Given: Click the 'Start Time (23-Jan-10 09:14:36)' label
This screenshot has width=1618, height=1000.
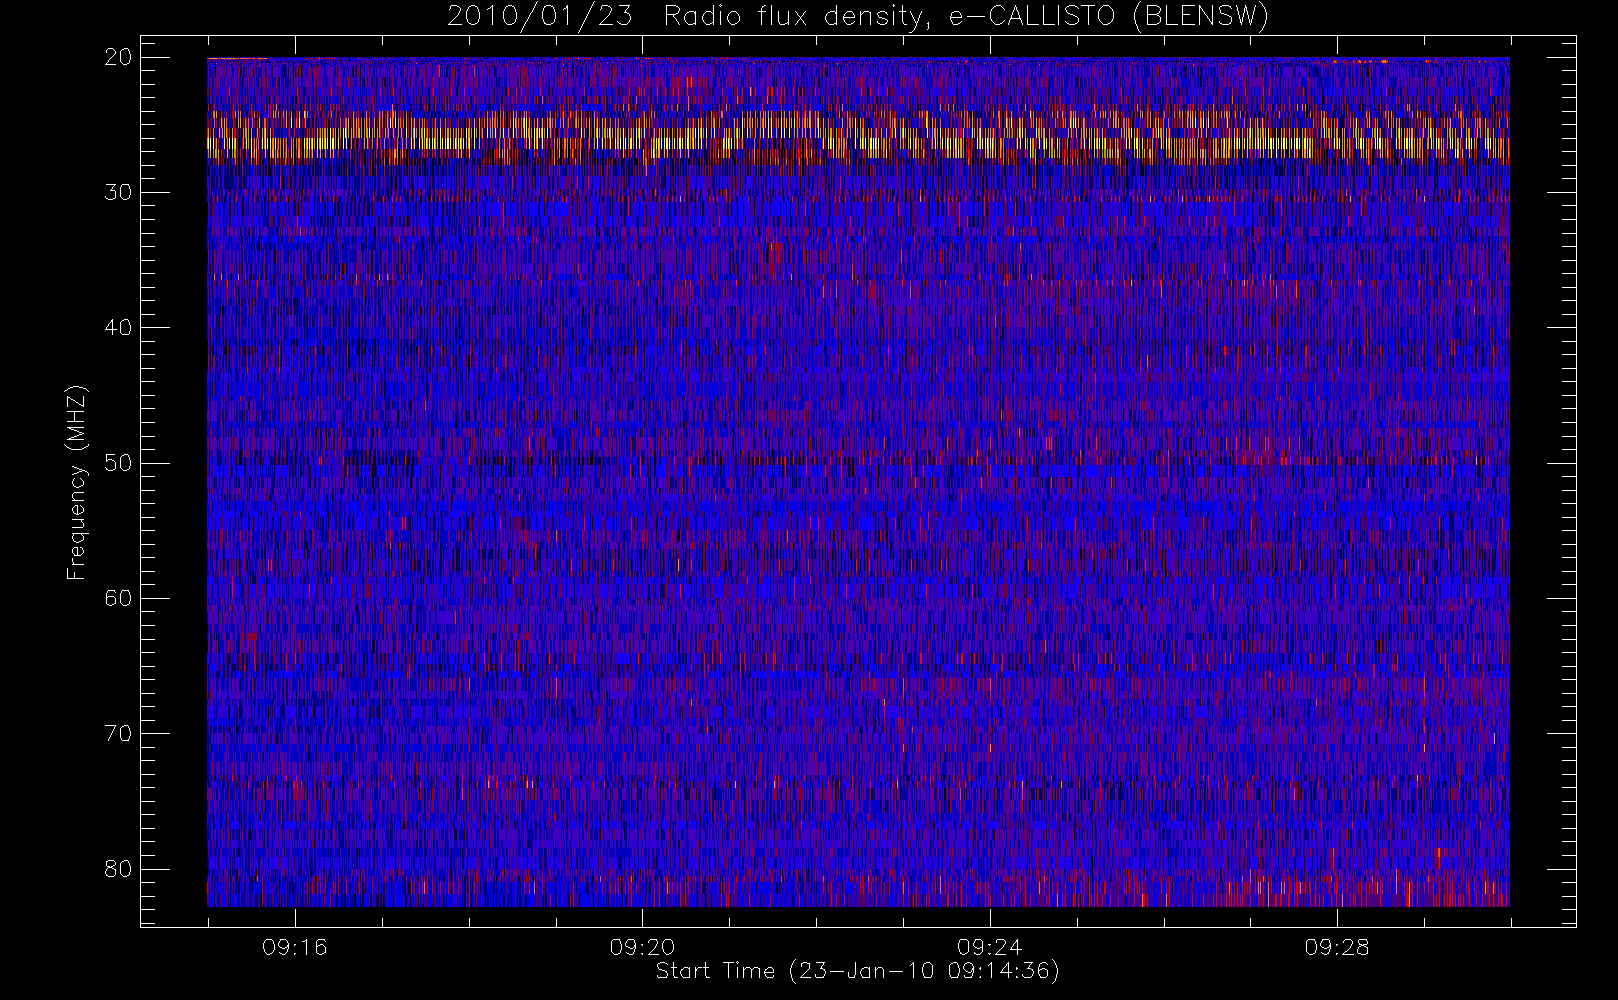Looking at the screenshot, I should point(857,971).
